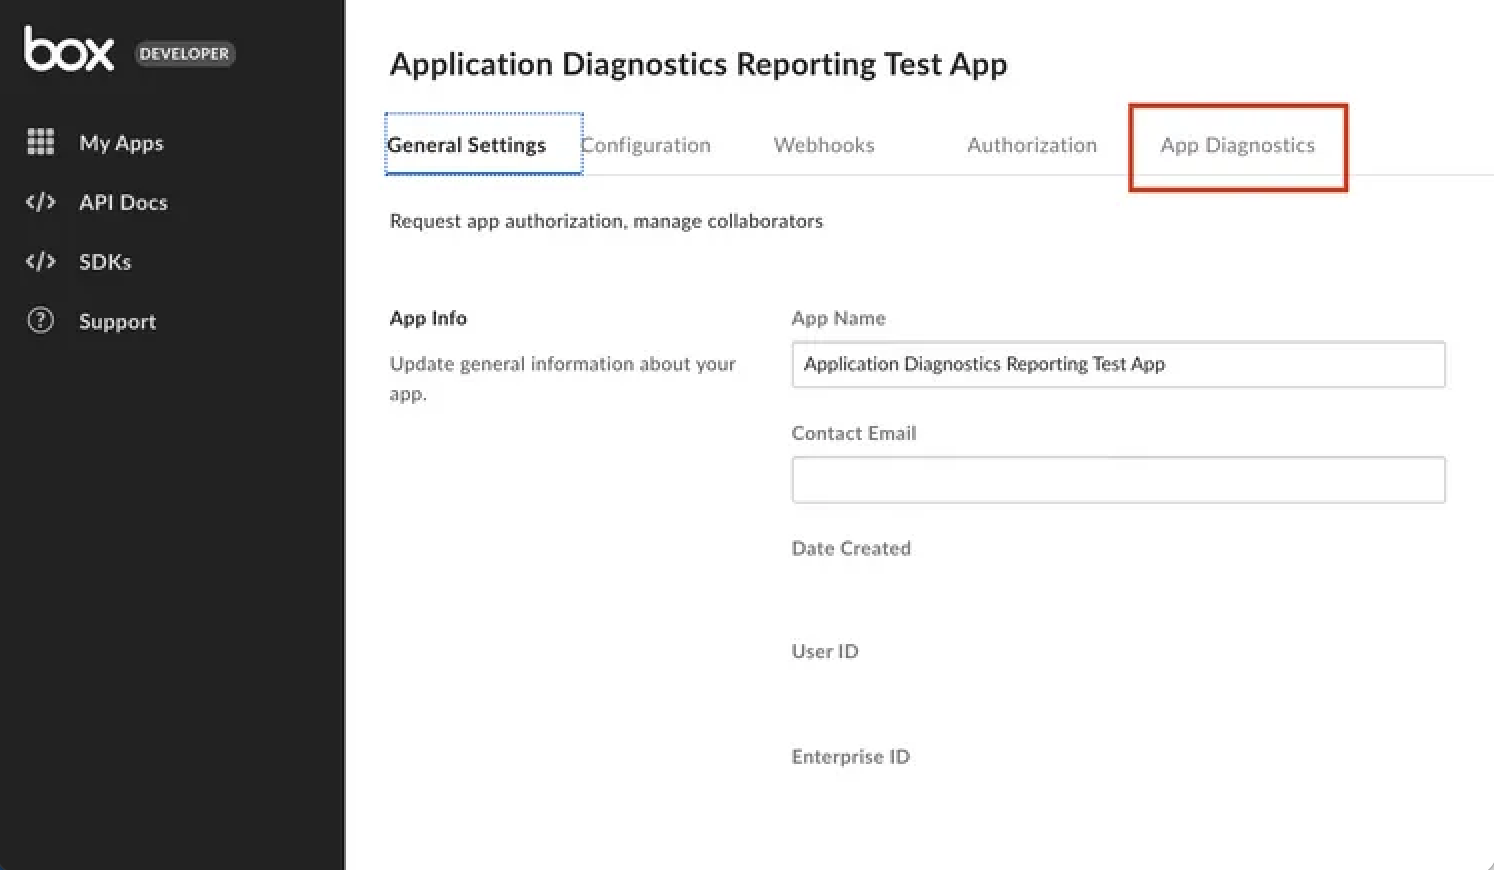Open My Apps in the sidebar
Screen dimensions: 1494x870
[121, 143]
